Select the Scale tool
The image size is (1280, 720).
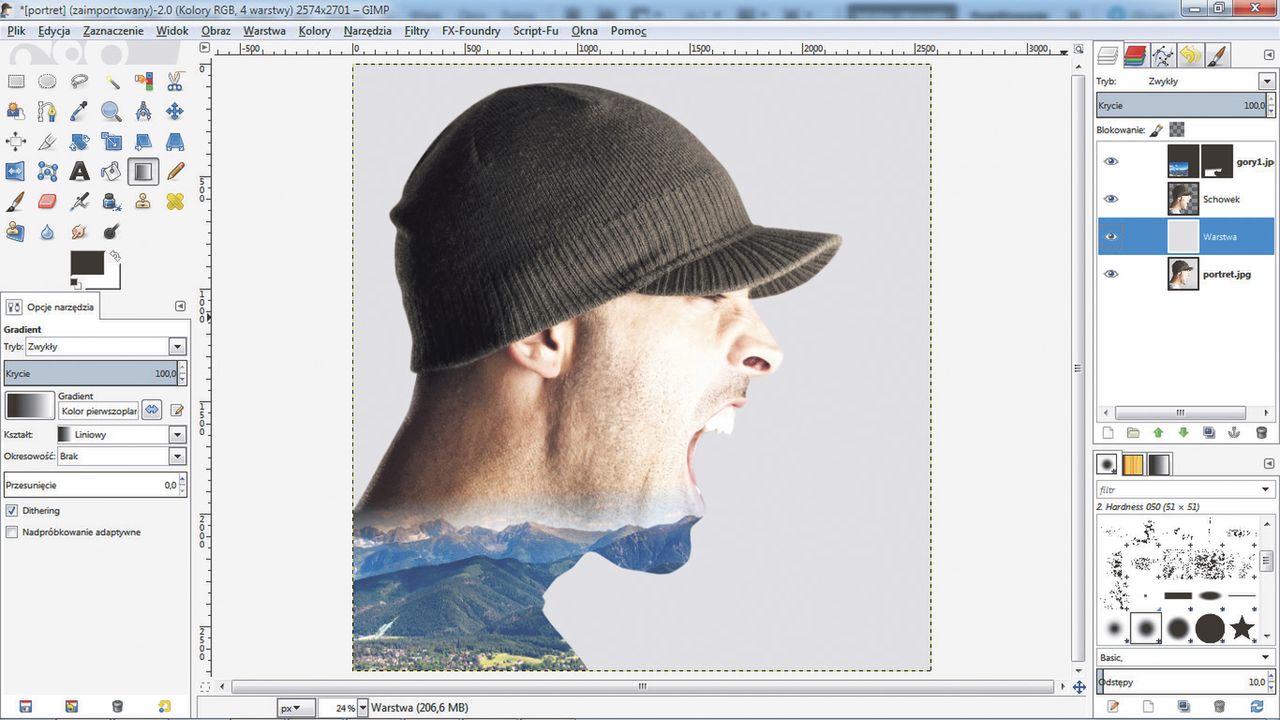(x=111, y=141)
